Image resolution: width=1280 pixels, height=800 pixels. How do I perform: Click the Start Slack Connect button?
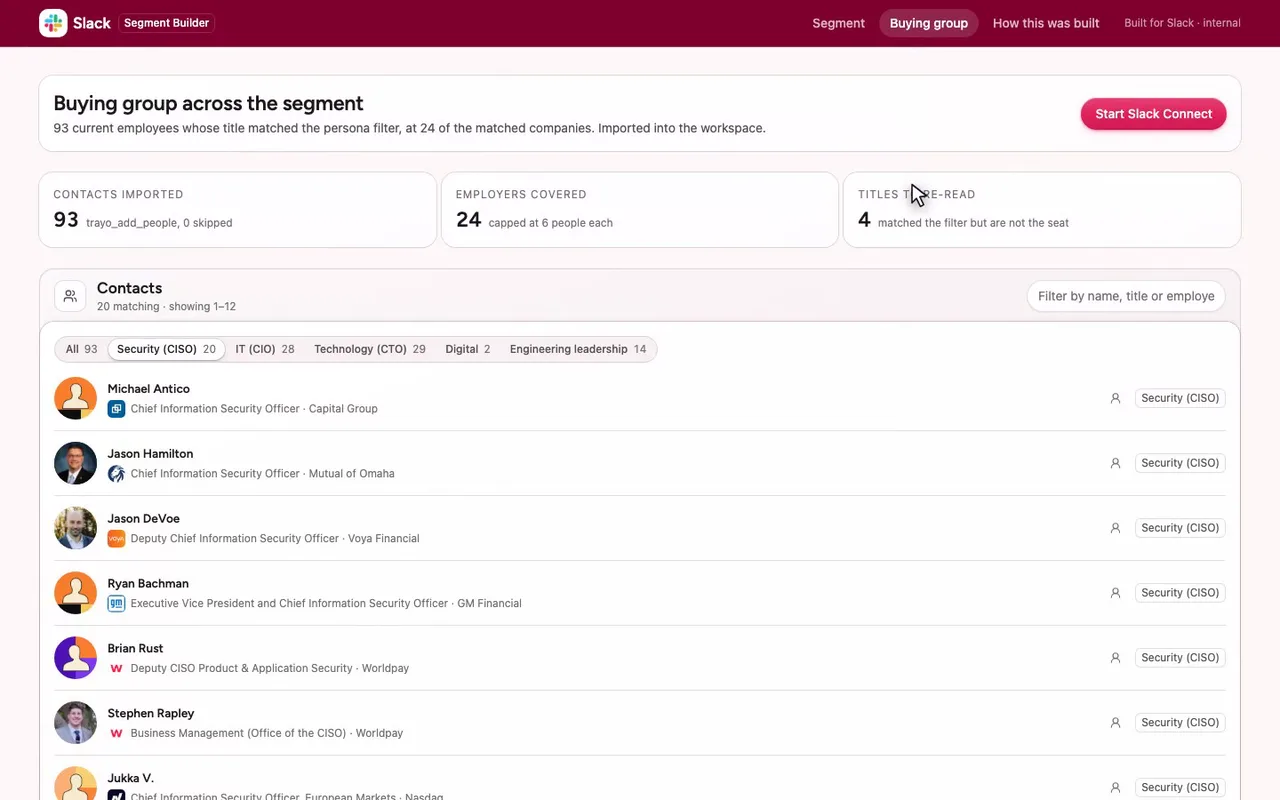pyautogui.click(x=1154, y=114)
